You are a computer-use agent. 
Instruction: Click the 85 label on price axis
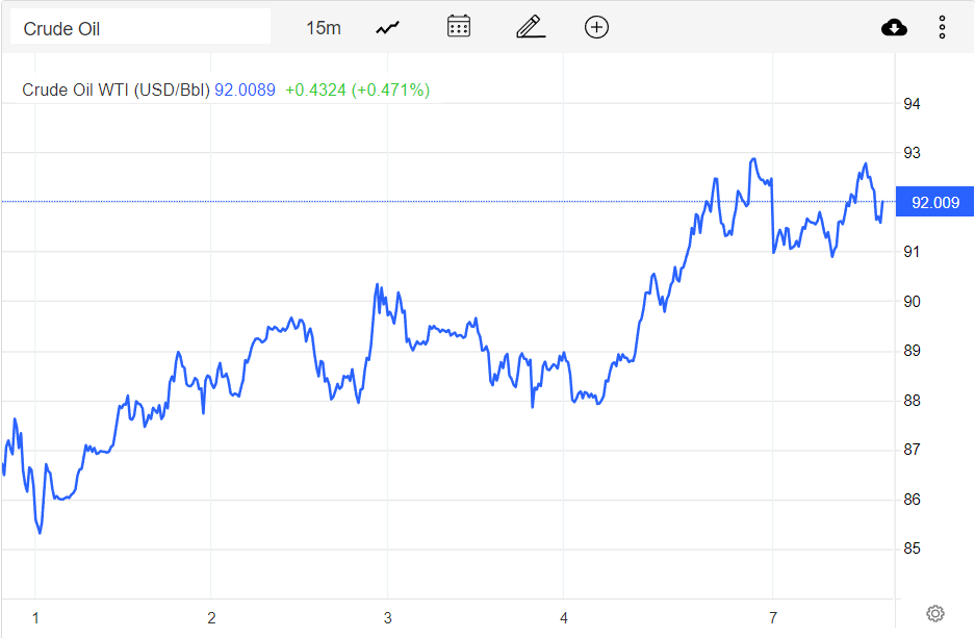pos(912,549)
